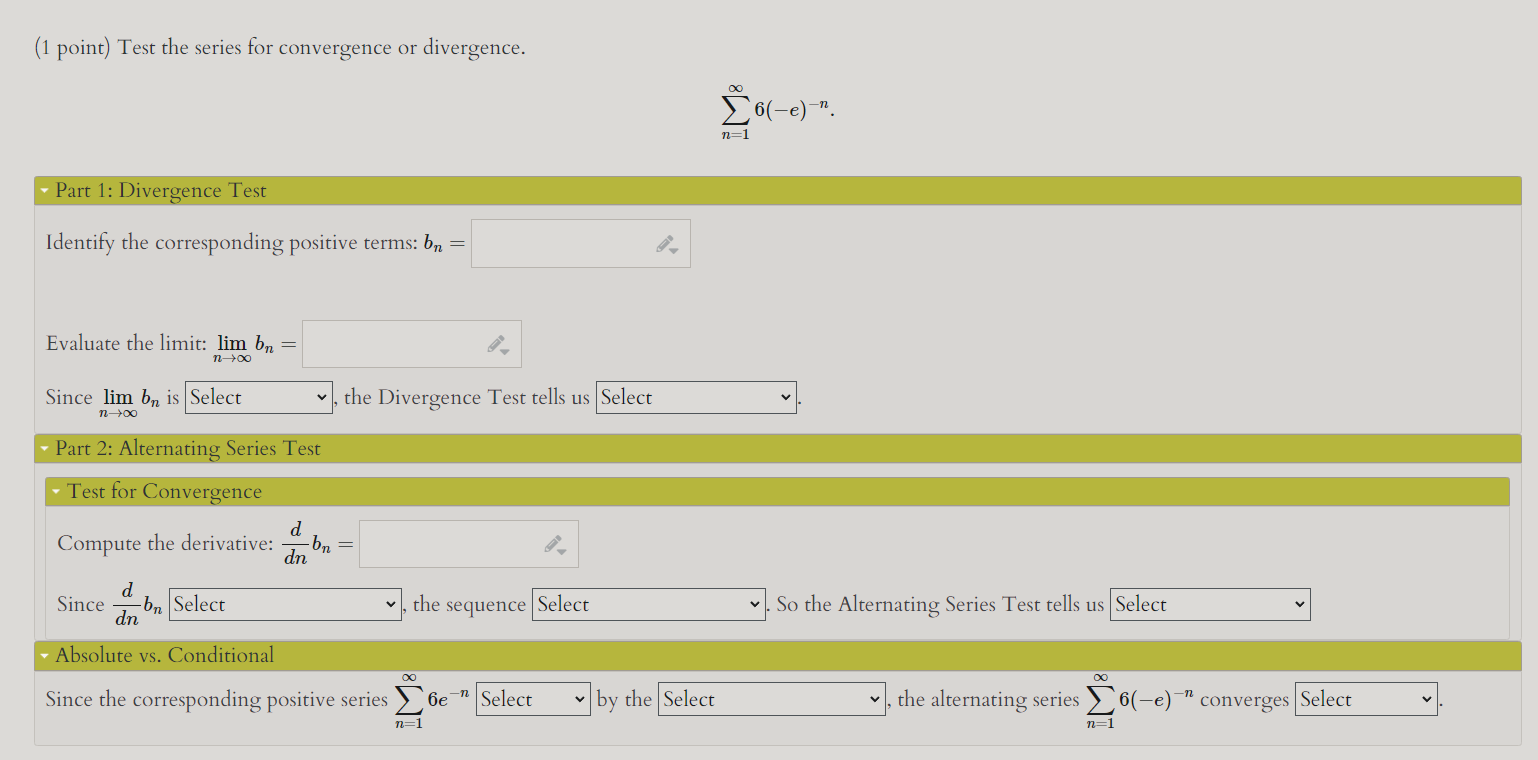The image size is (1538, 760).
Task: Open the Alternating Series Test conclusion dropdown
Action: (1210, 604)
